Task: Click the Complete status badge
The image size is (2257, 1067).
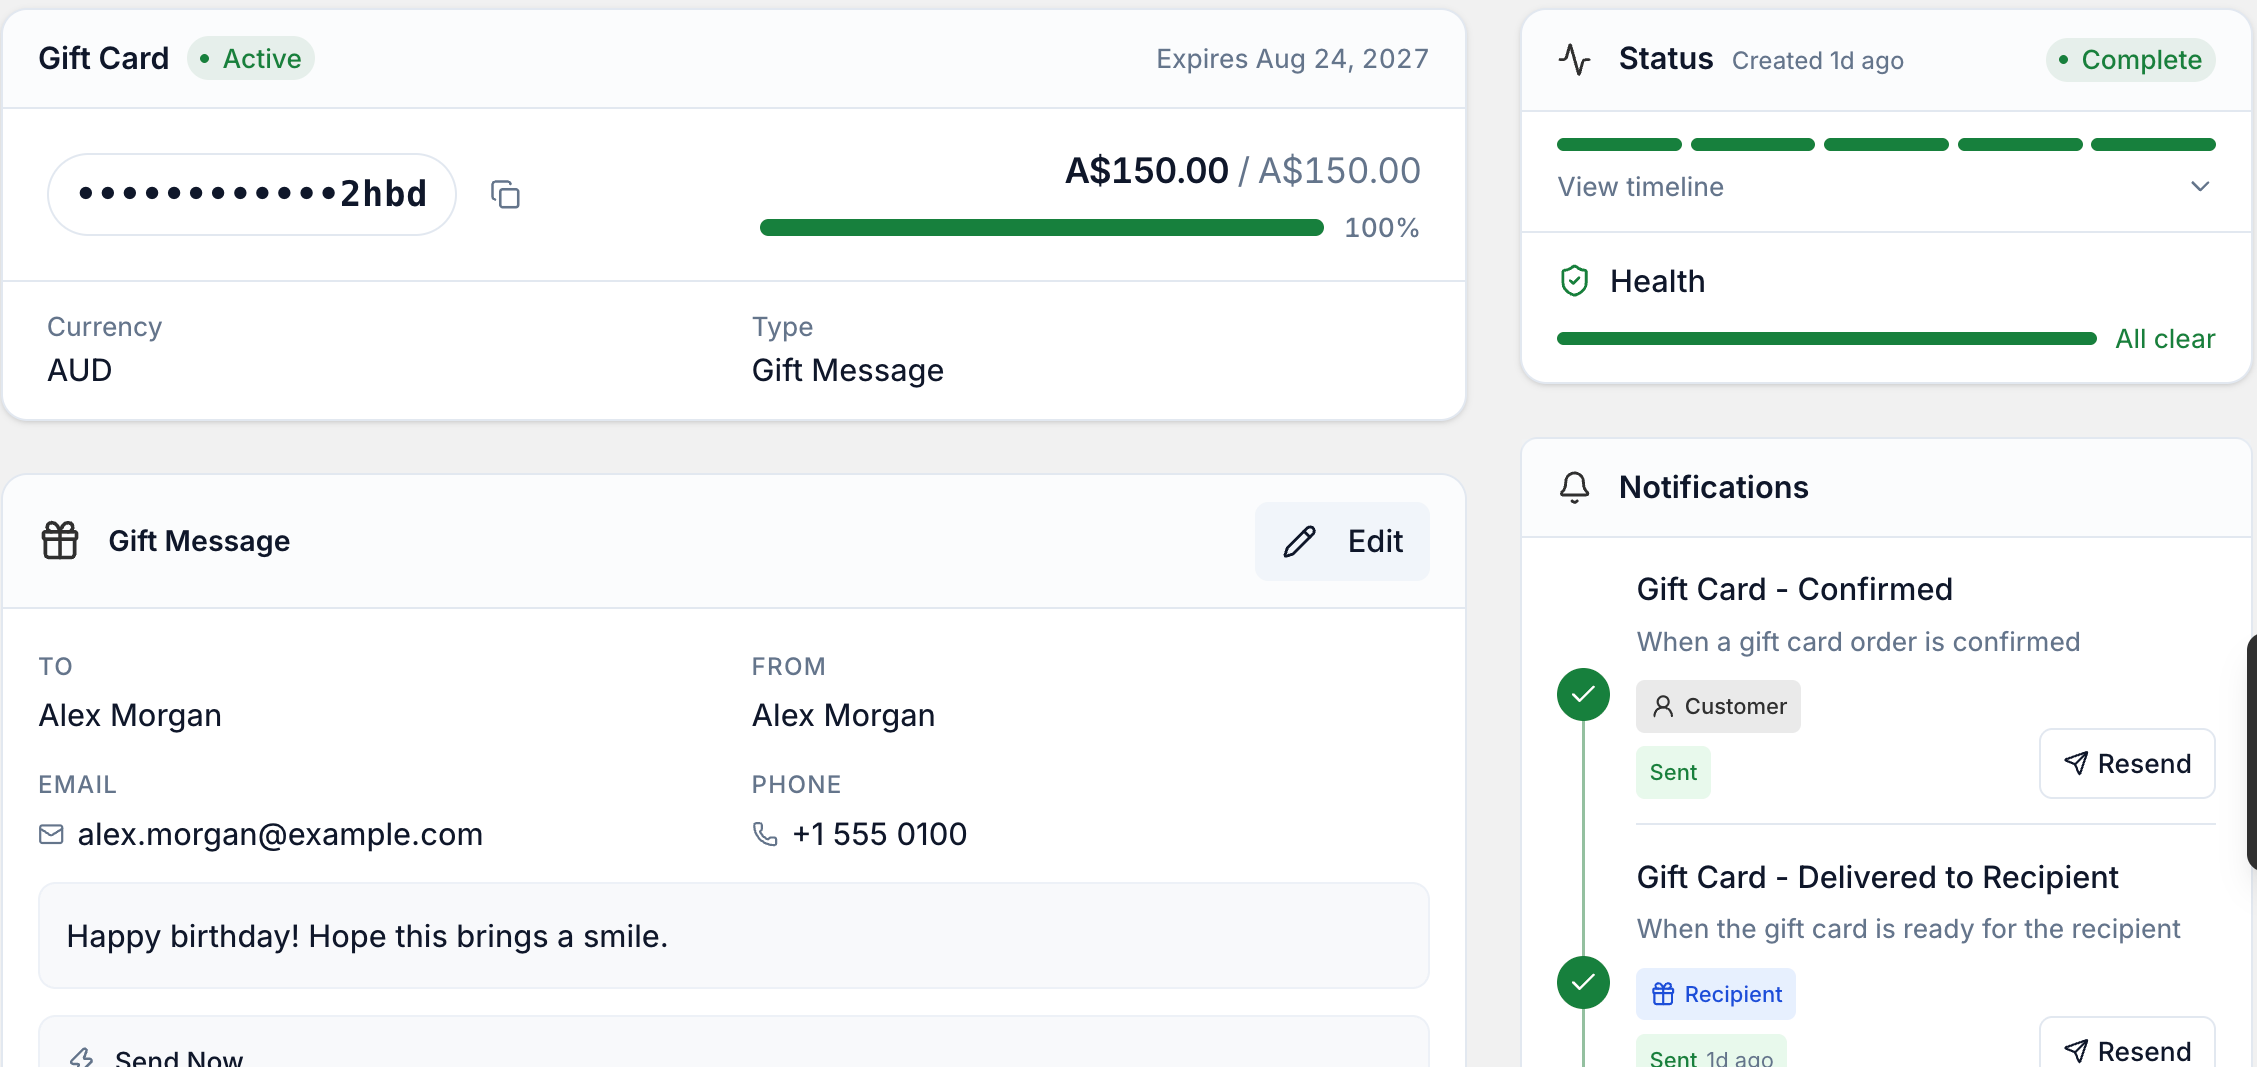Action: pos(2131,60)
